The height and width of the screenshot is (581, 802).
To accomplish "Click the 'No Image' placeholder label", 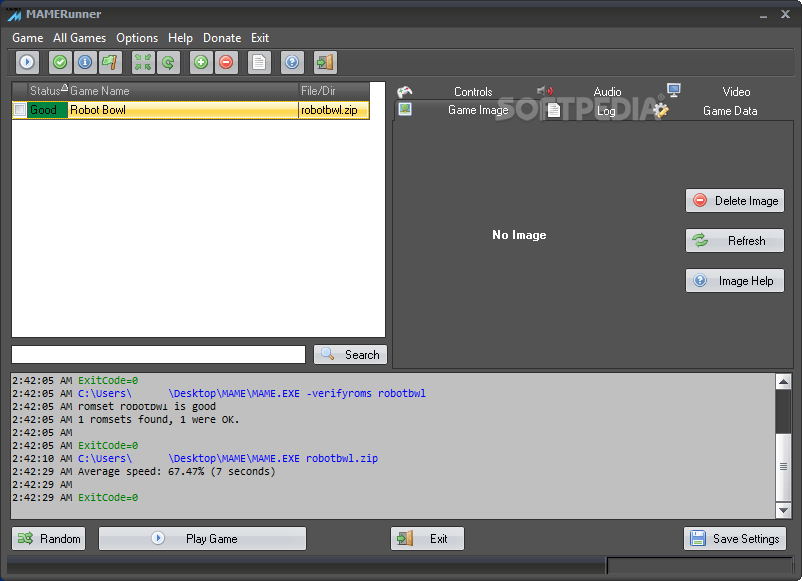I will tap(519, 235).
